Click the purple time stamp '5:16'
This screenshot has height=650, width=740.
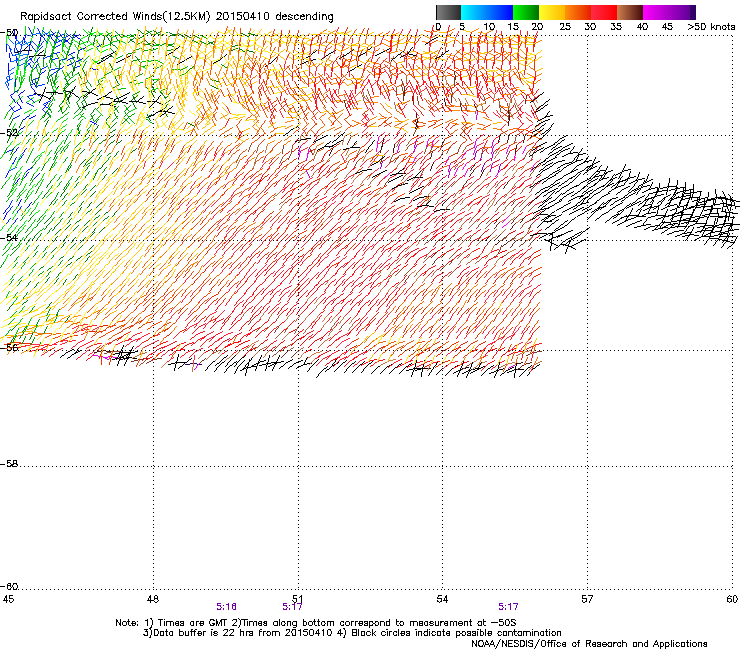pos(227,607)
